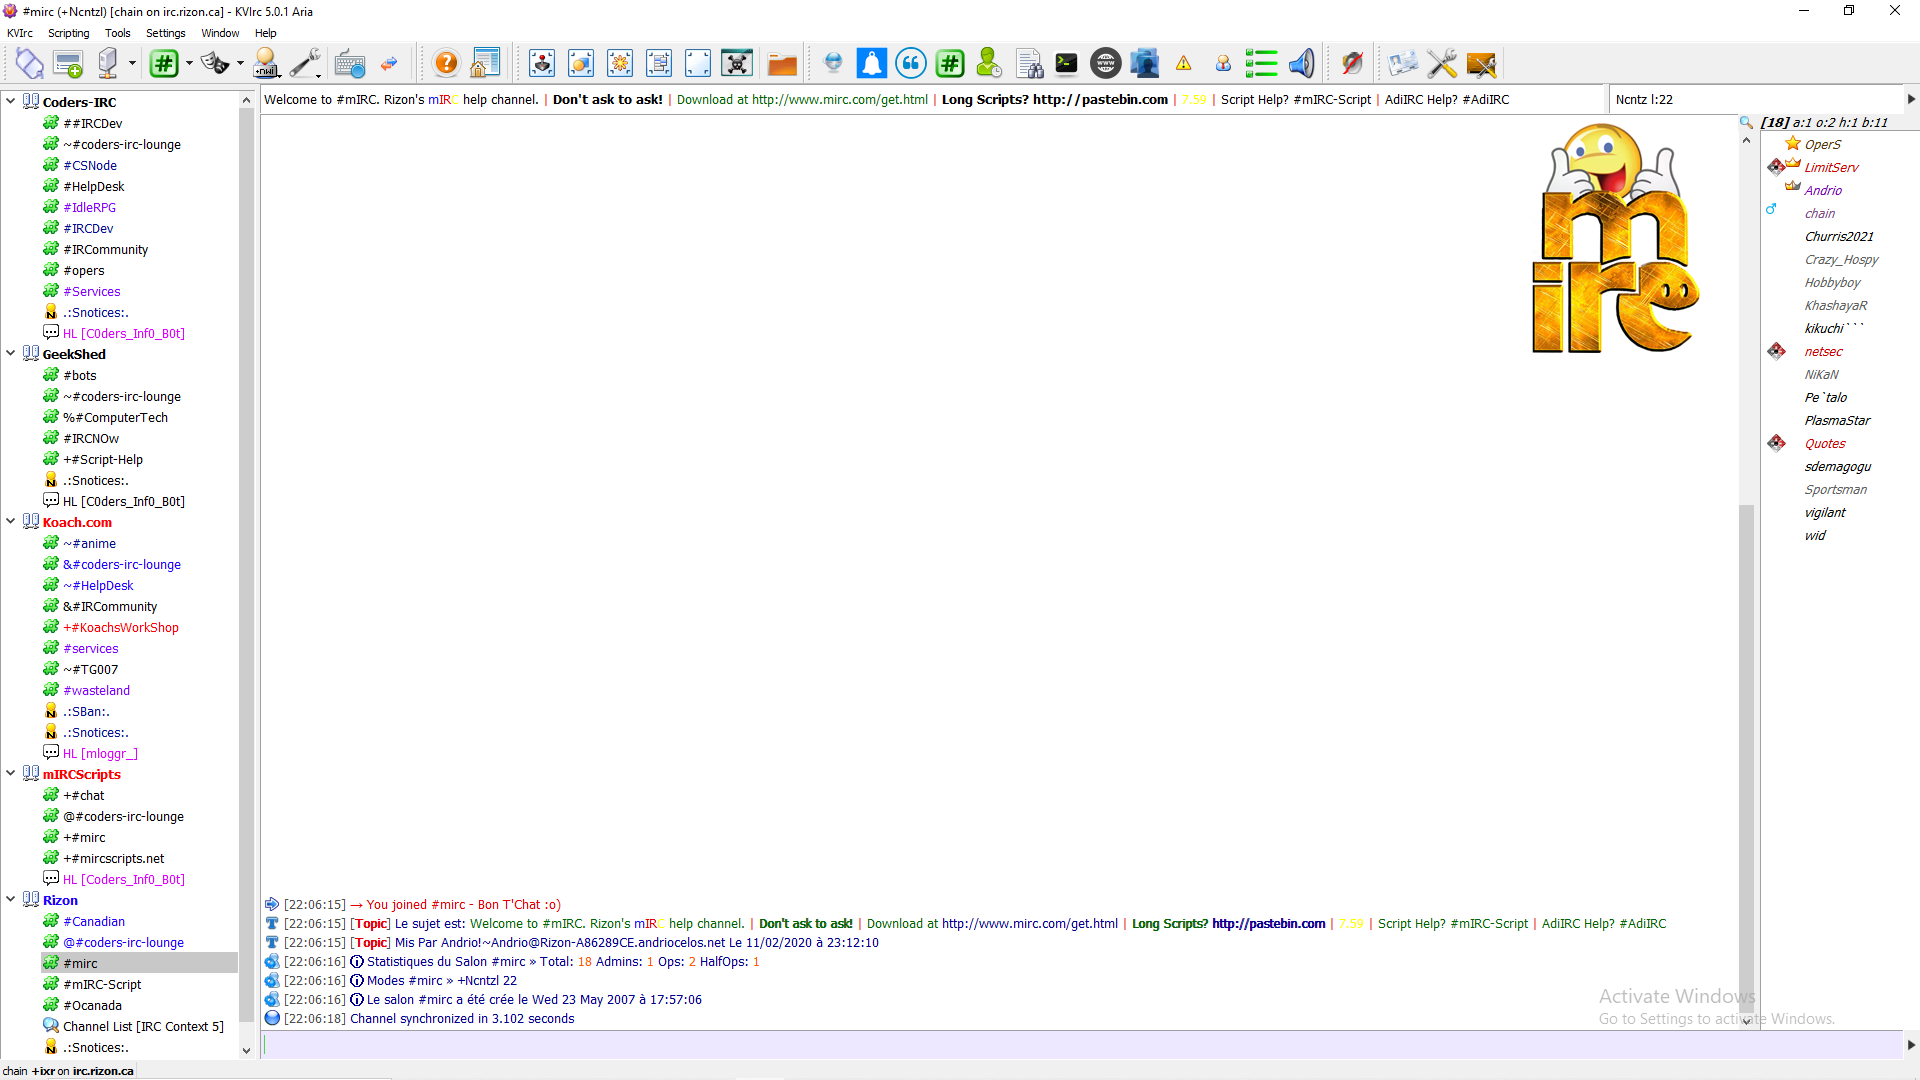Open the Scripting menu

tap(68, 33)
